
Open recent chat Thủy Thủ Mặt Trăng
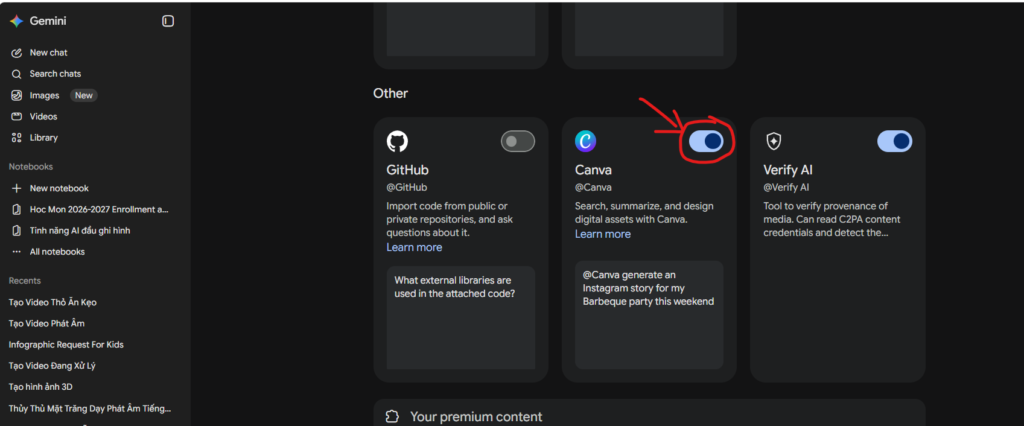(x=89, y=408)
